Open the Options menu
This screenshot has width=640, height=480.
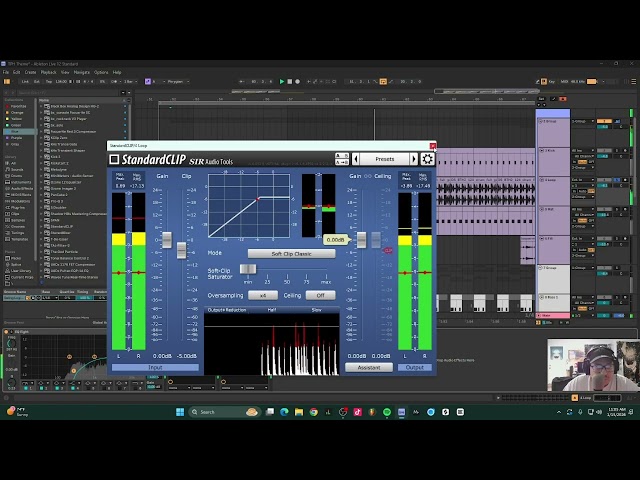pos(101,72)
